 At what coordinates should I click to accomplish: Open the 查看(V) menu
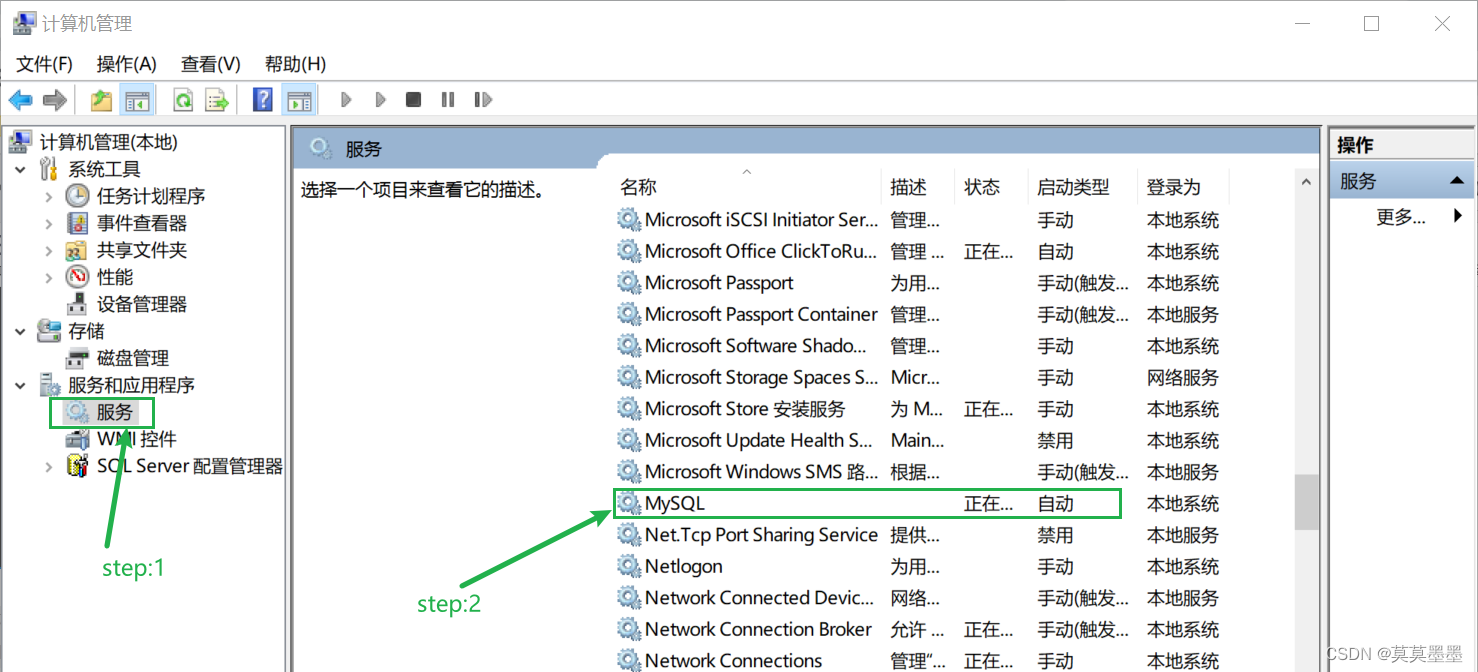click(x=211, y=64)
